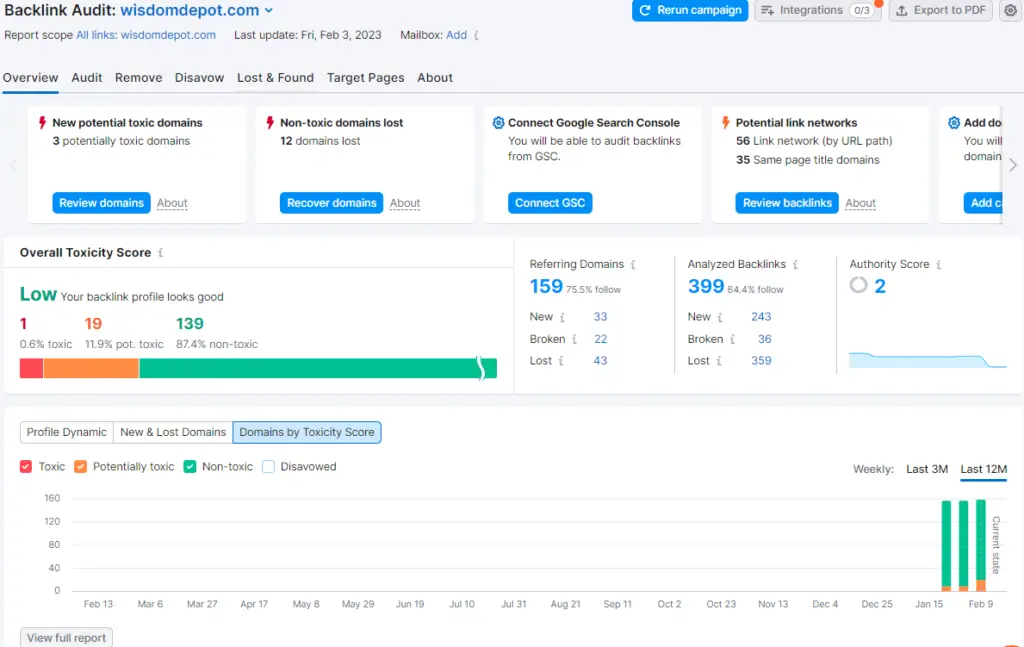Select the Last 3M time range
Viewport: 1024px width, 647px height.
tap(927, 469)
